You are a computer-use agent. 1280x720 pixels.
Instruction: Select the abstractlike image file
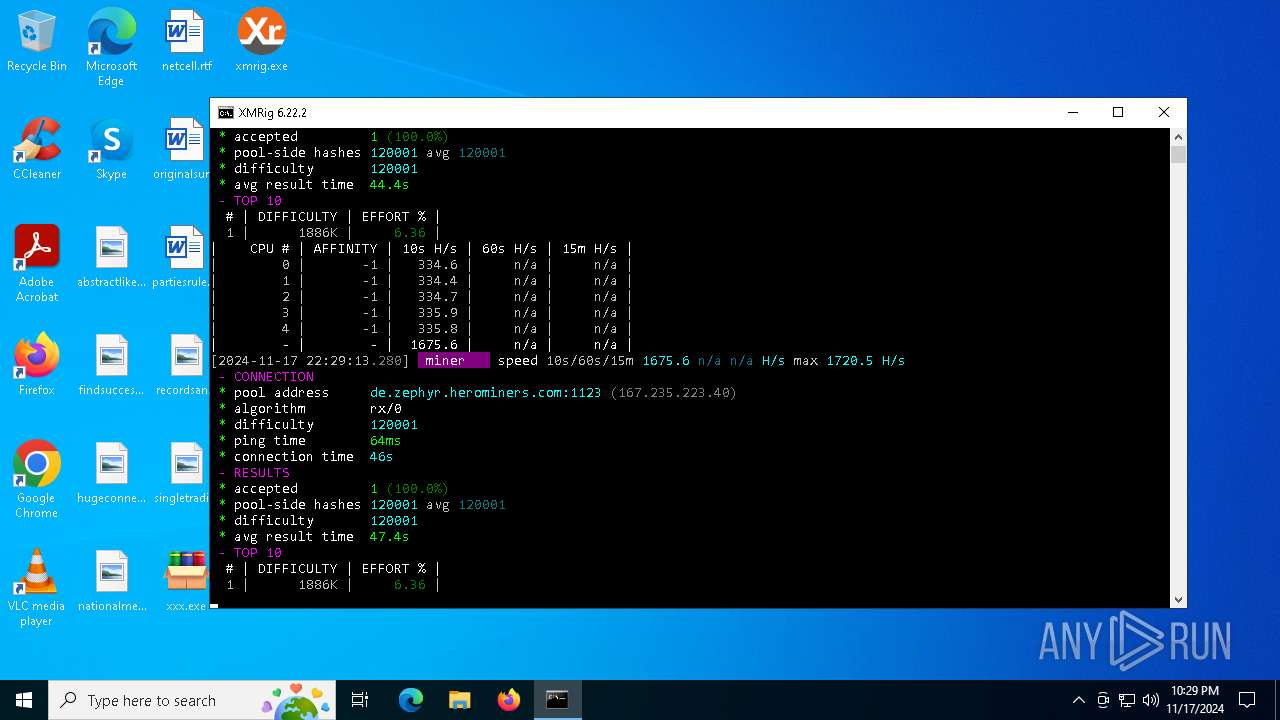point(111,258)
